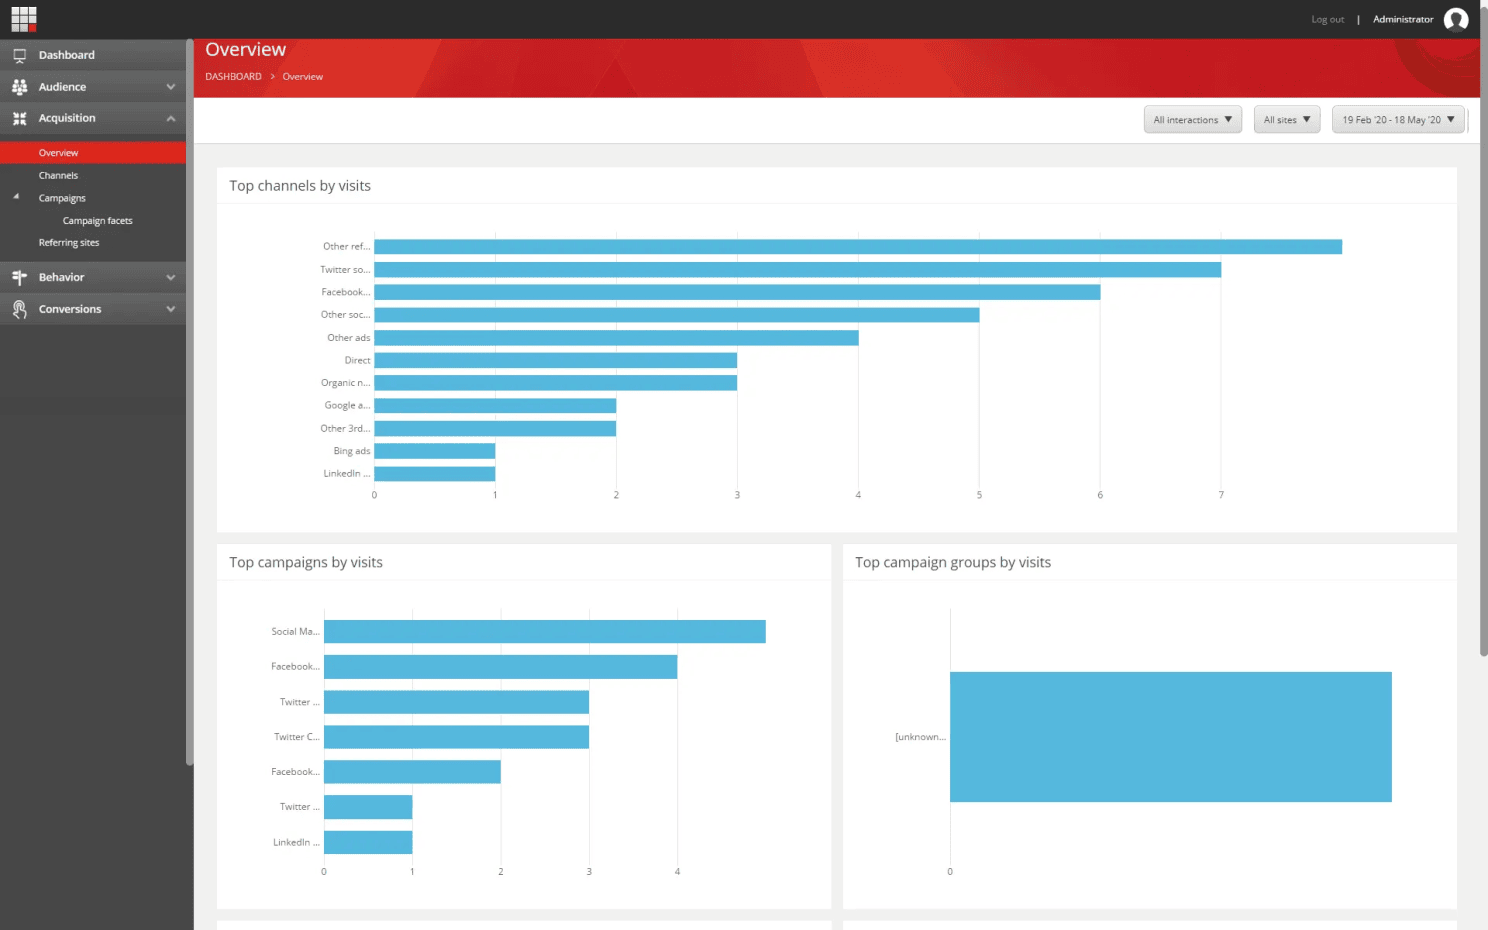Screen dimensions: 1488x930
Task: Switch to the Channels menu item
Action: [58, 174]
